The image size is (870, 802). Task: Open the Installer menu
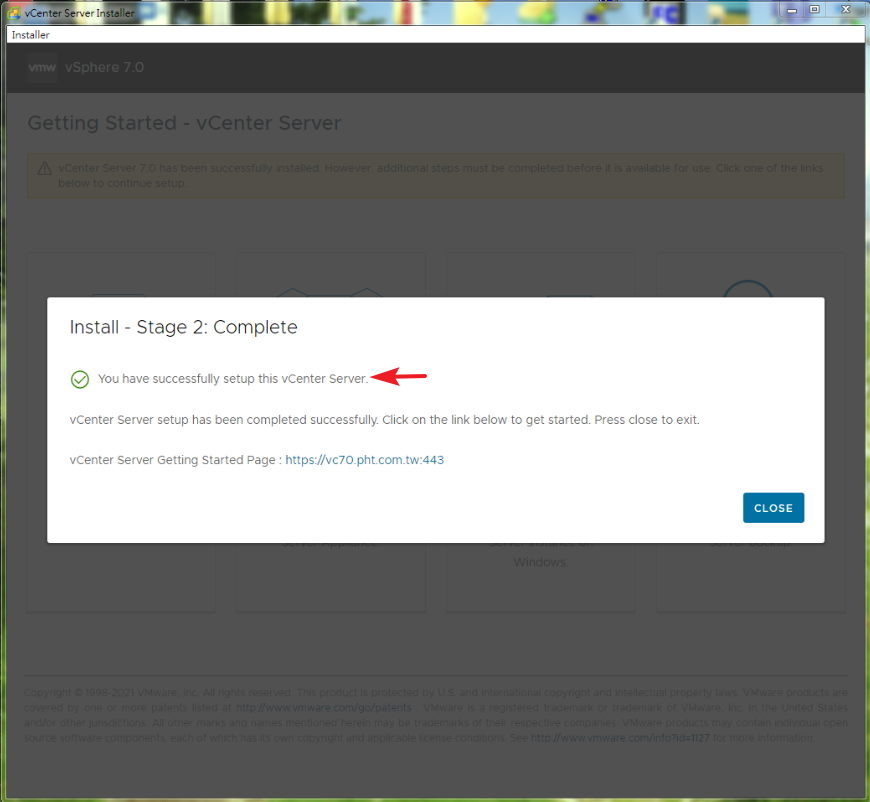click(31, 34)
